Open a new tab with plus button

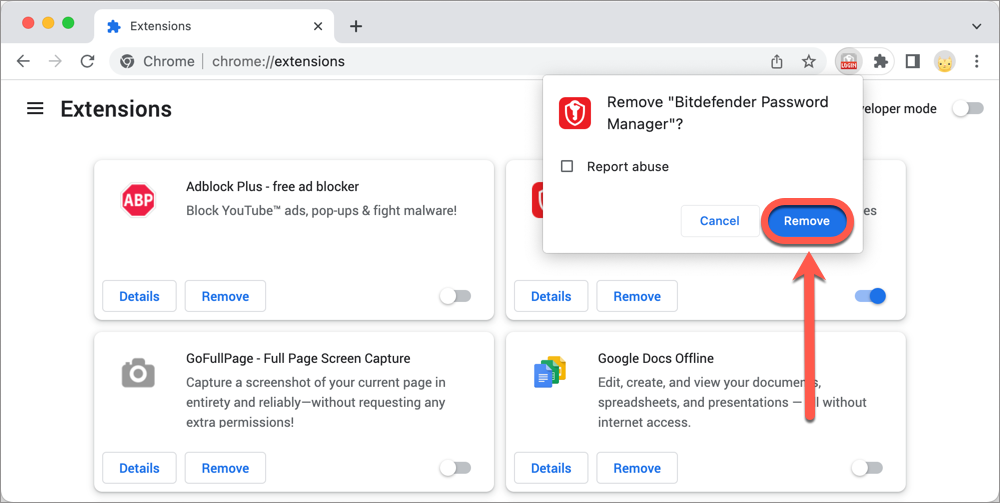356,26
